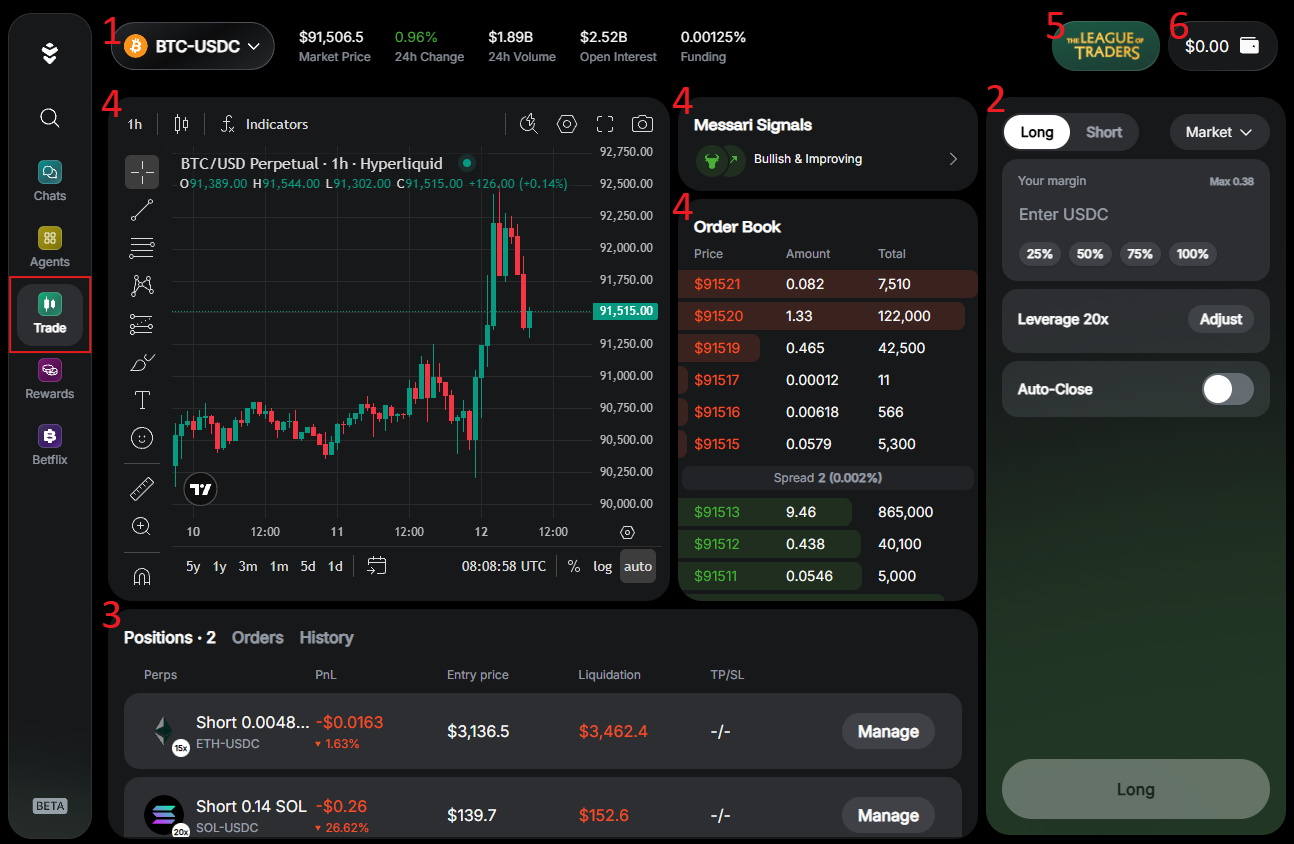Image resolution: width=1294 pixels, height=844 pixels.
Task: Open the BTC-USDC pair selector
Action: coord(192,45)
